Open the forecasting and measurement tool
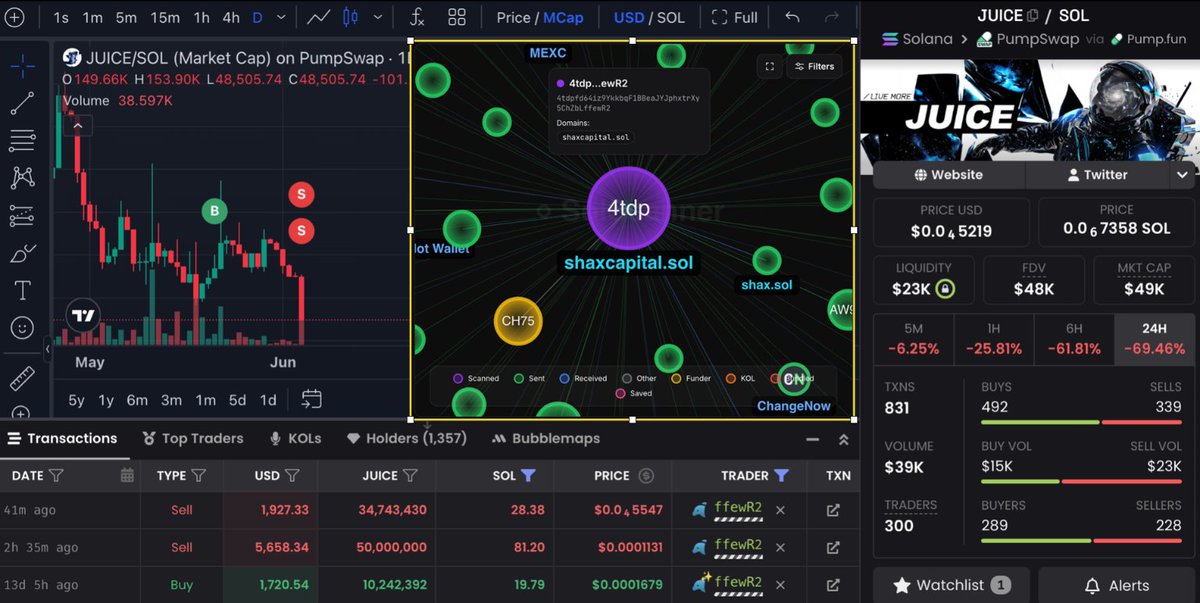Image resolution: width=1200 pixels, height=603 pixels. click(22, 216)
